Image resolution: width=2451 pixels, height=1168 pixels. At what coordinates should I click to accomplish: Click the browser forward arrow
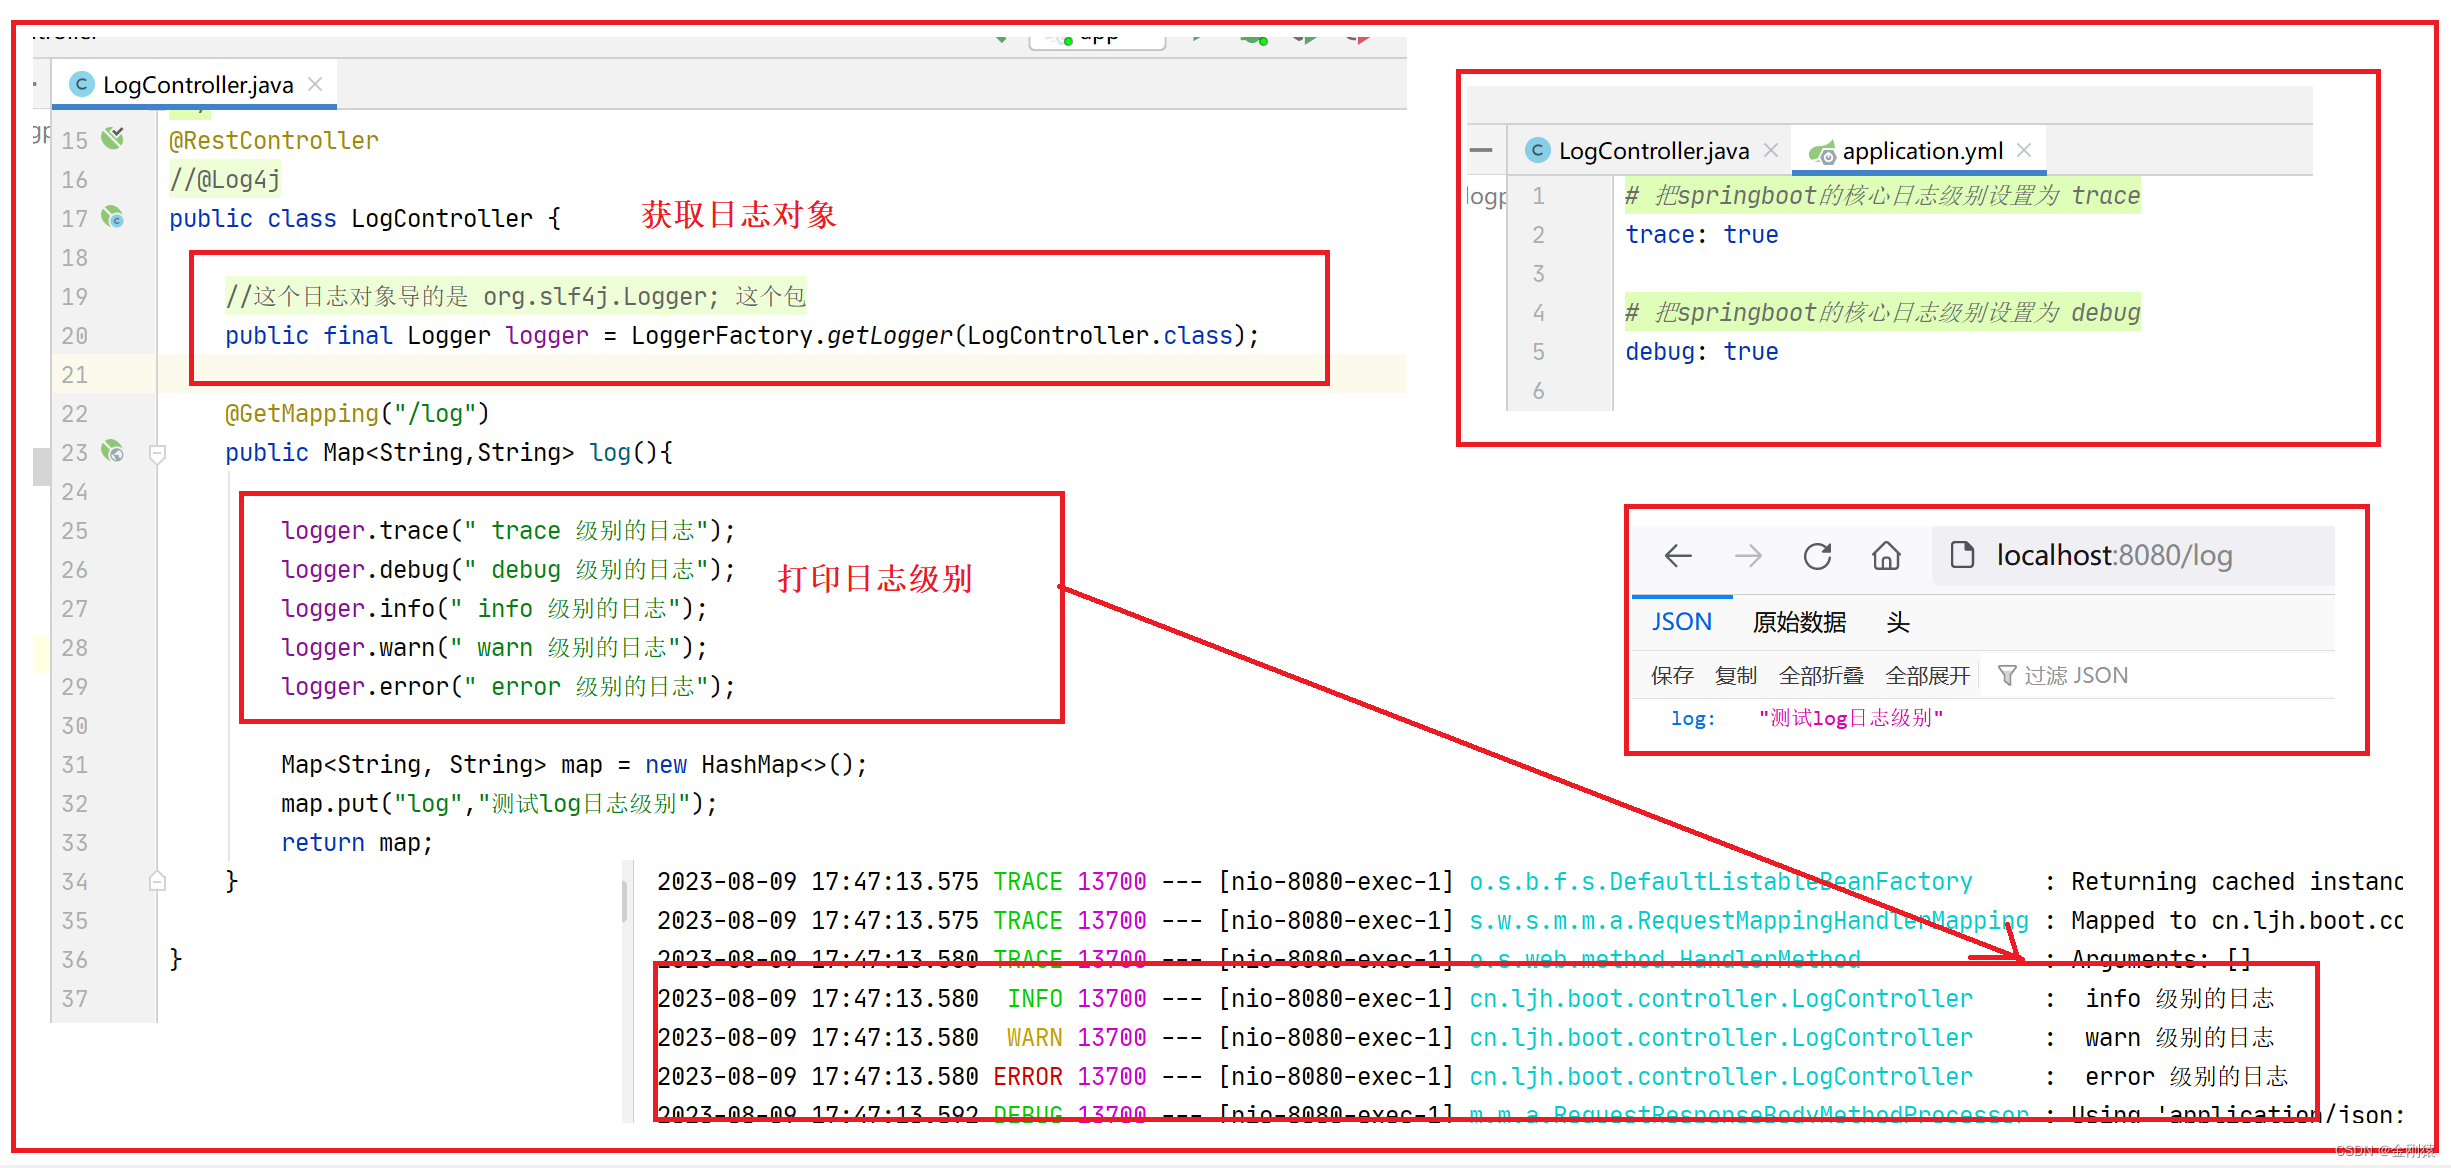click(x=1748, y=556)
